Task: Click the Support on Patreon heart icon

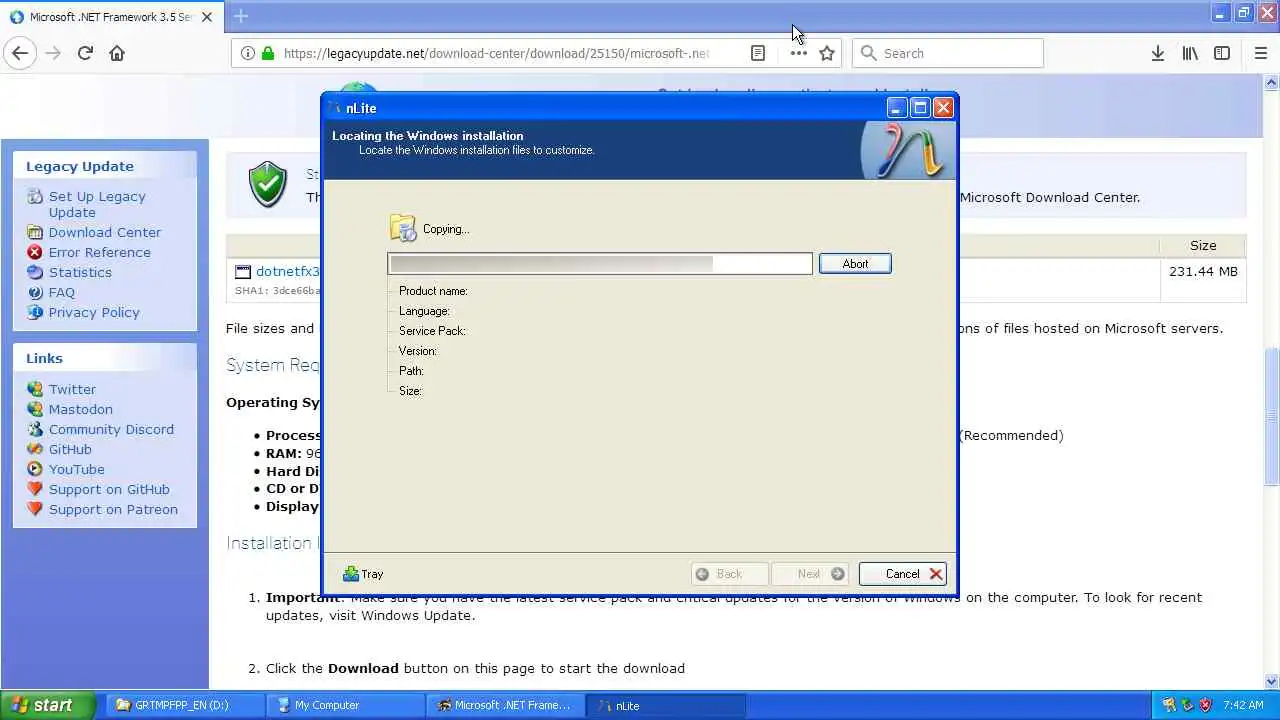Action: click(x=35, y=509)
